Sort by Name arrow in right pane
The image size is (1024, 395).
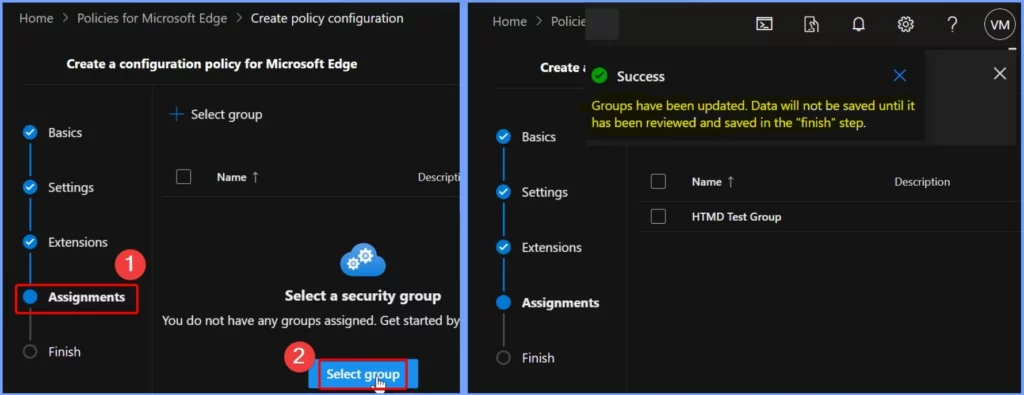(730, 182)
